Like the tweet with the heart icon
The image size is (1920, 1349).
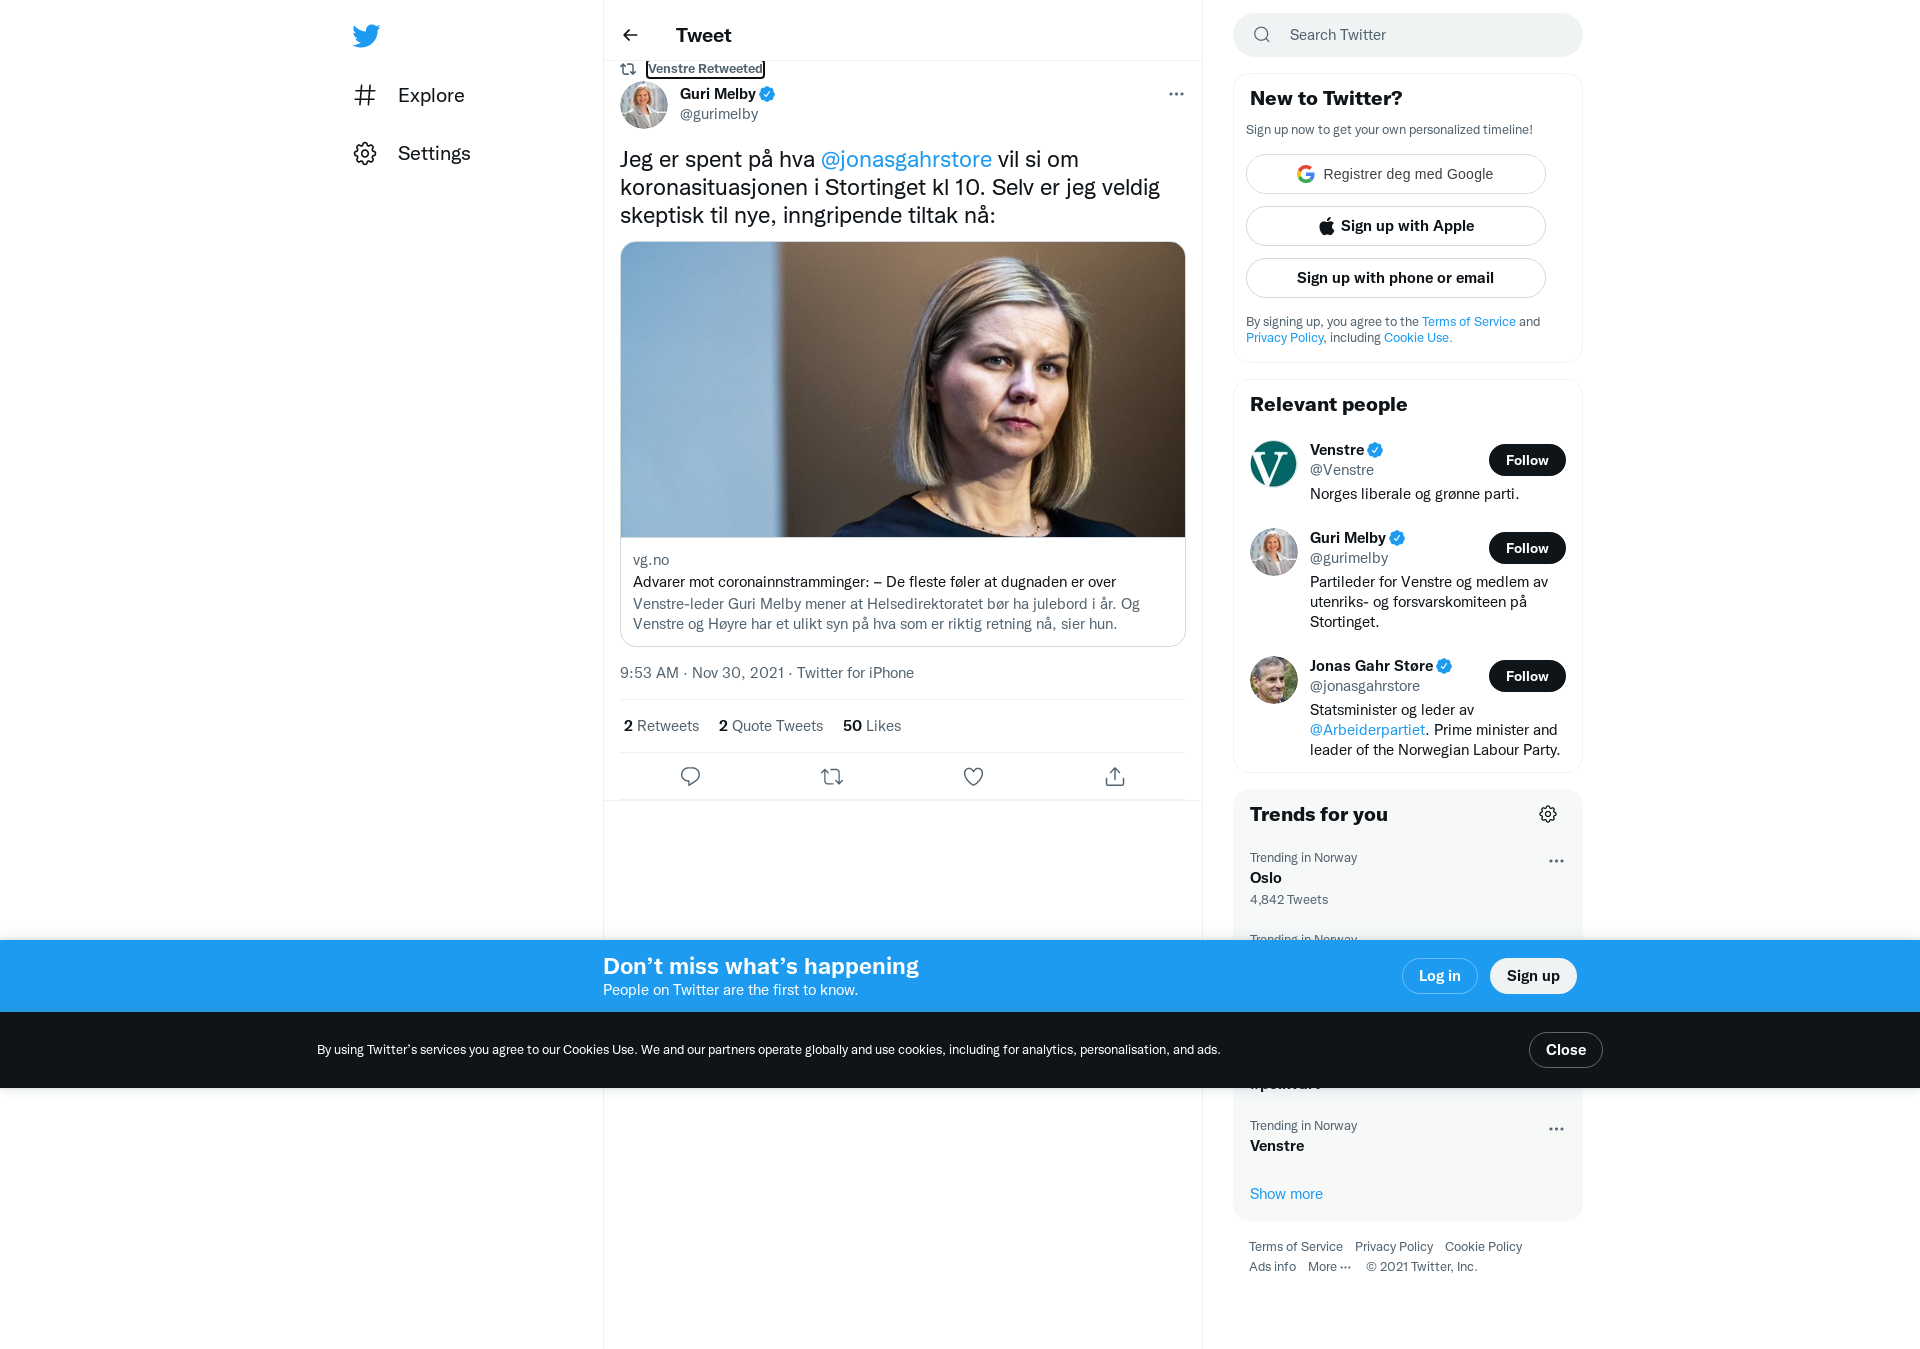[x=973, y=776]
